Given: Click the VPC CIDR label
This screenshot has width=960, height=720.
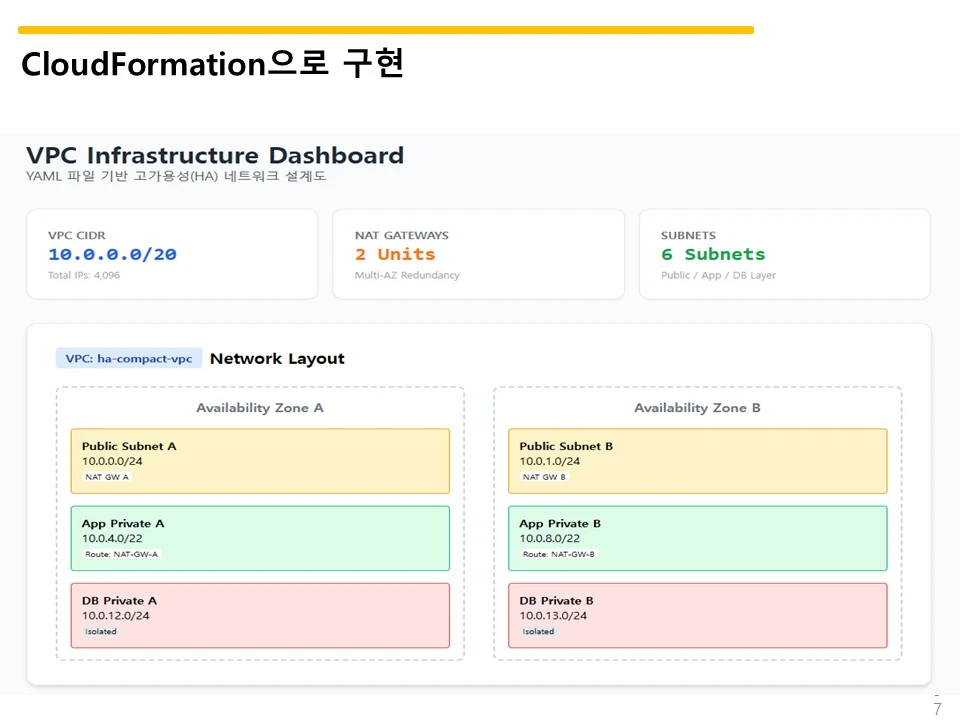Looking at the screenshot, I should click(x=77, y=235).
